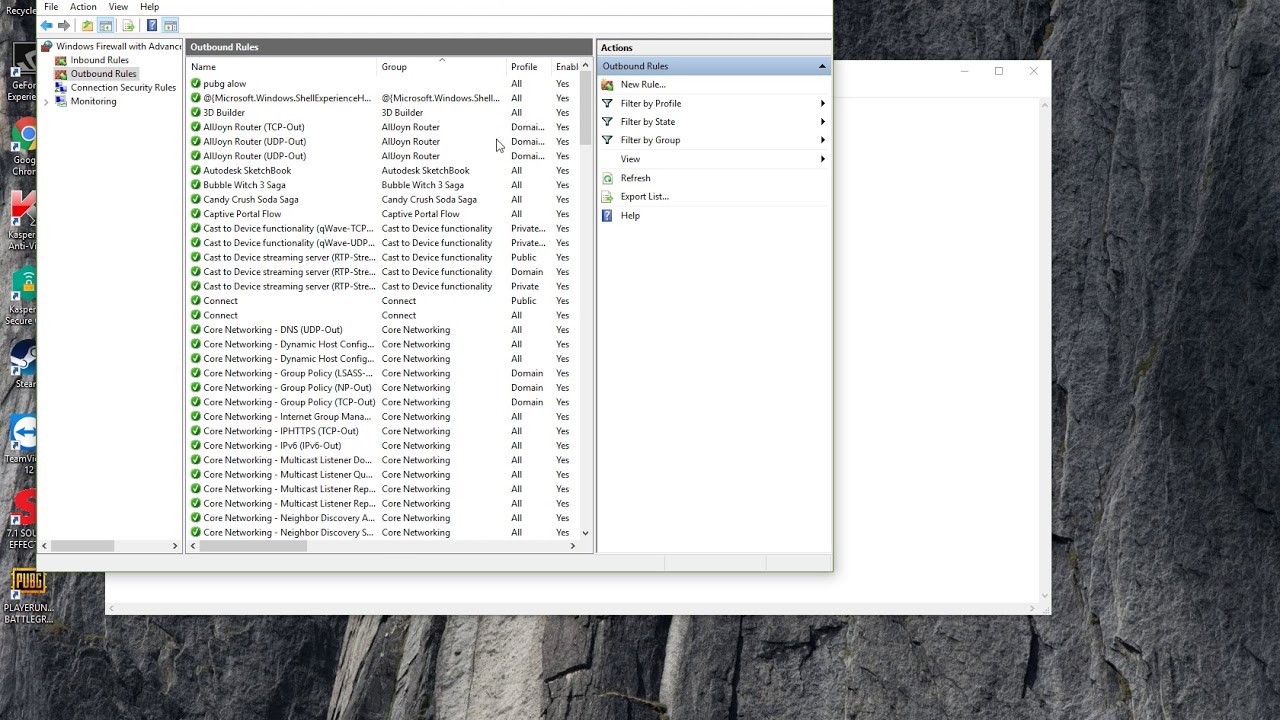Click scroll down arrow of rules list
The height and width of the screenshot is (720, 1280).
[585, 533]
